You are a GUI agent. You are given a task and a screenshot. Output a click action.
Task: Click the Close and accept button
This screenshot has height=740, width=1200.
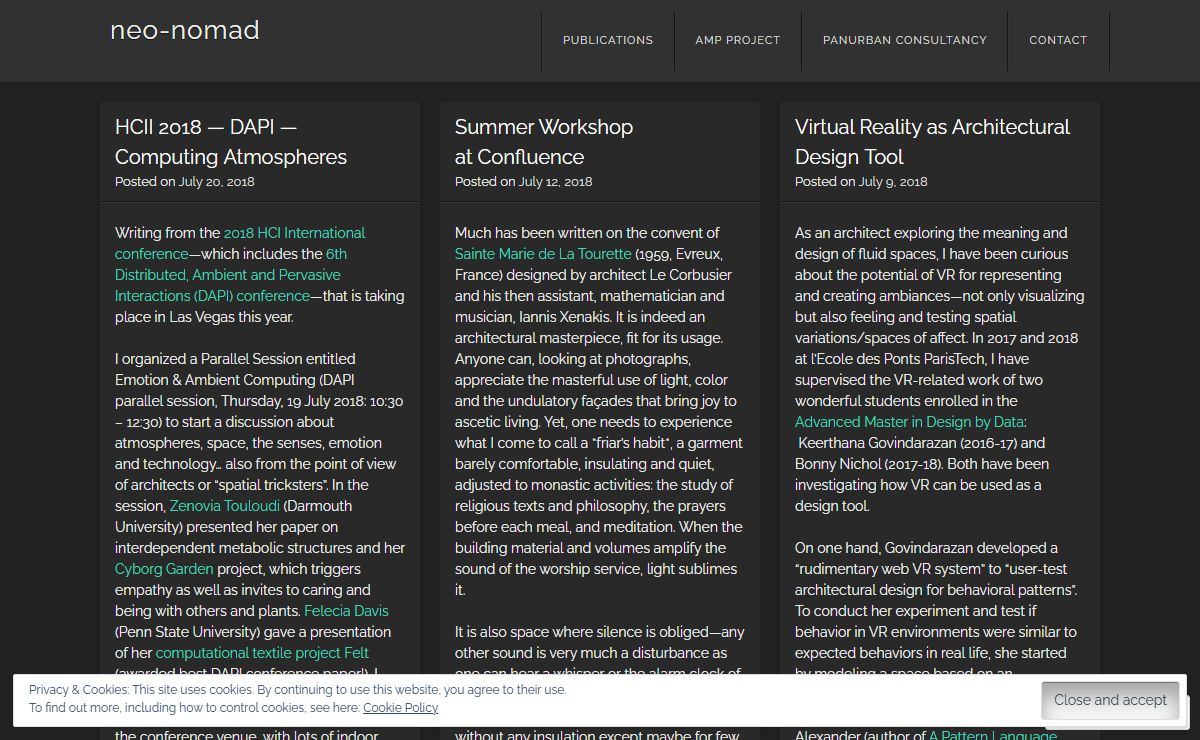tap(1110, 700)
